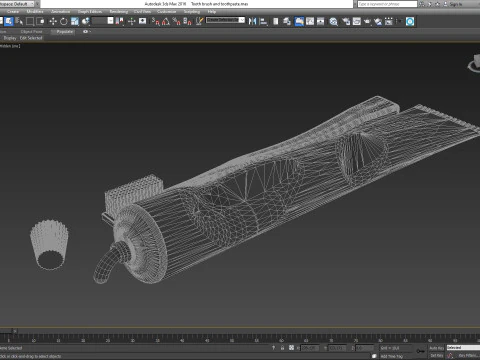
Task: Toggle Angle Snap
Action: 166,21
